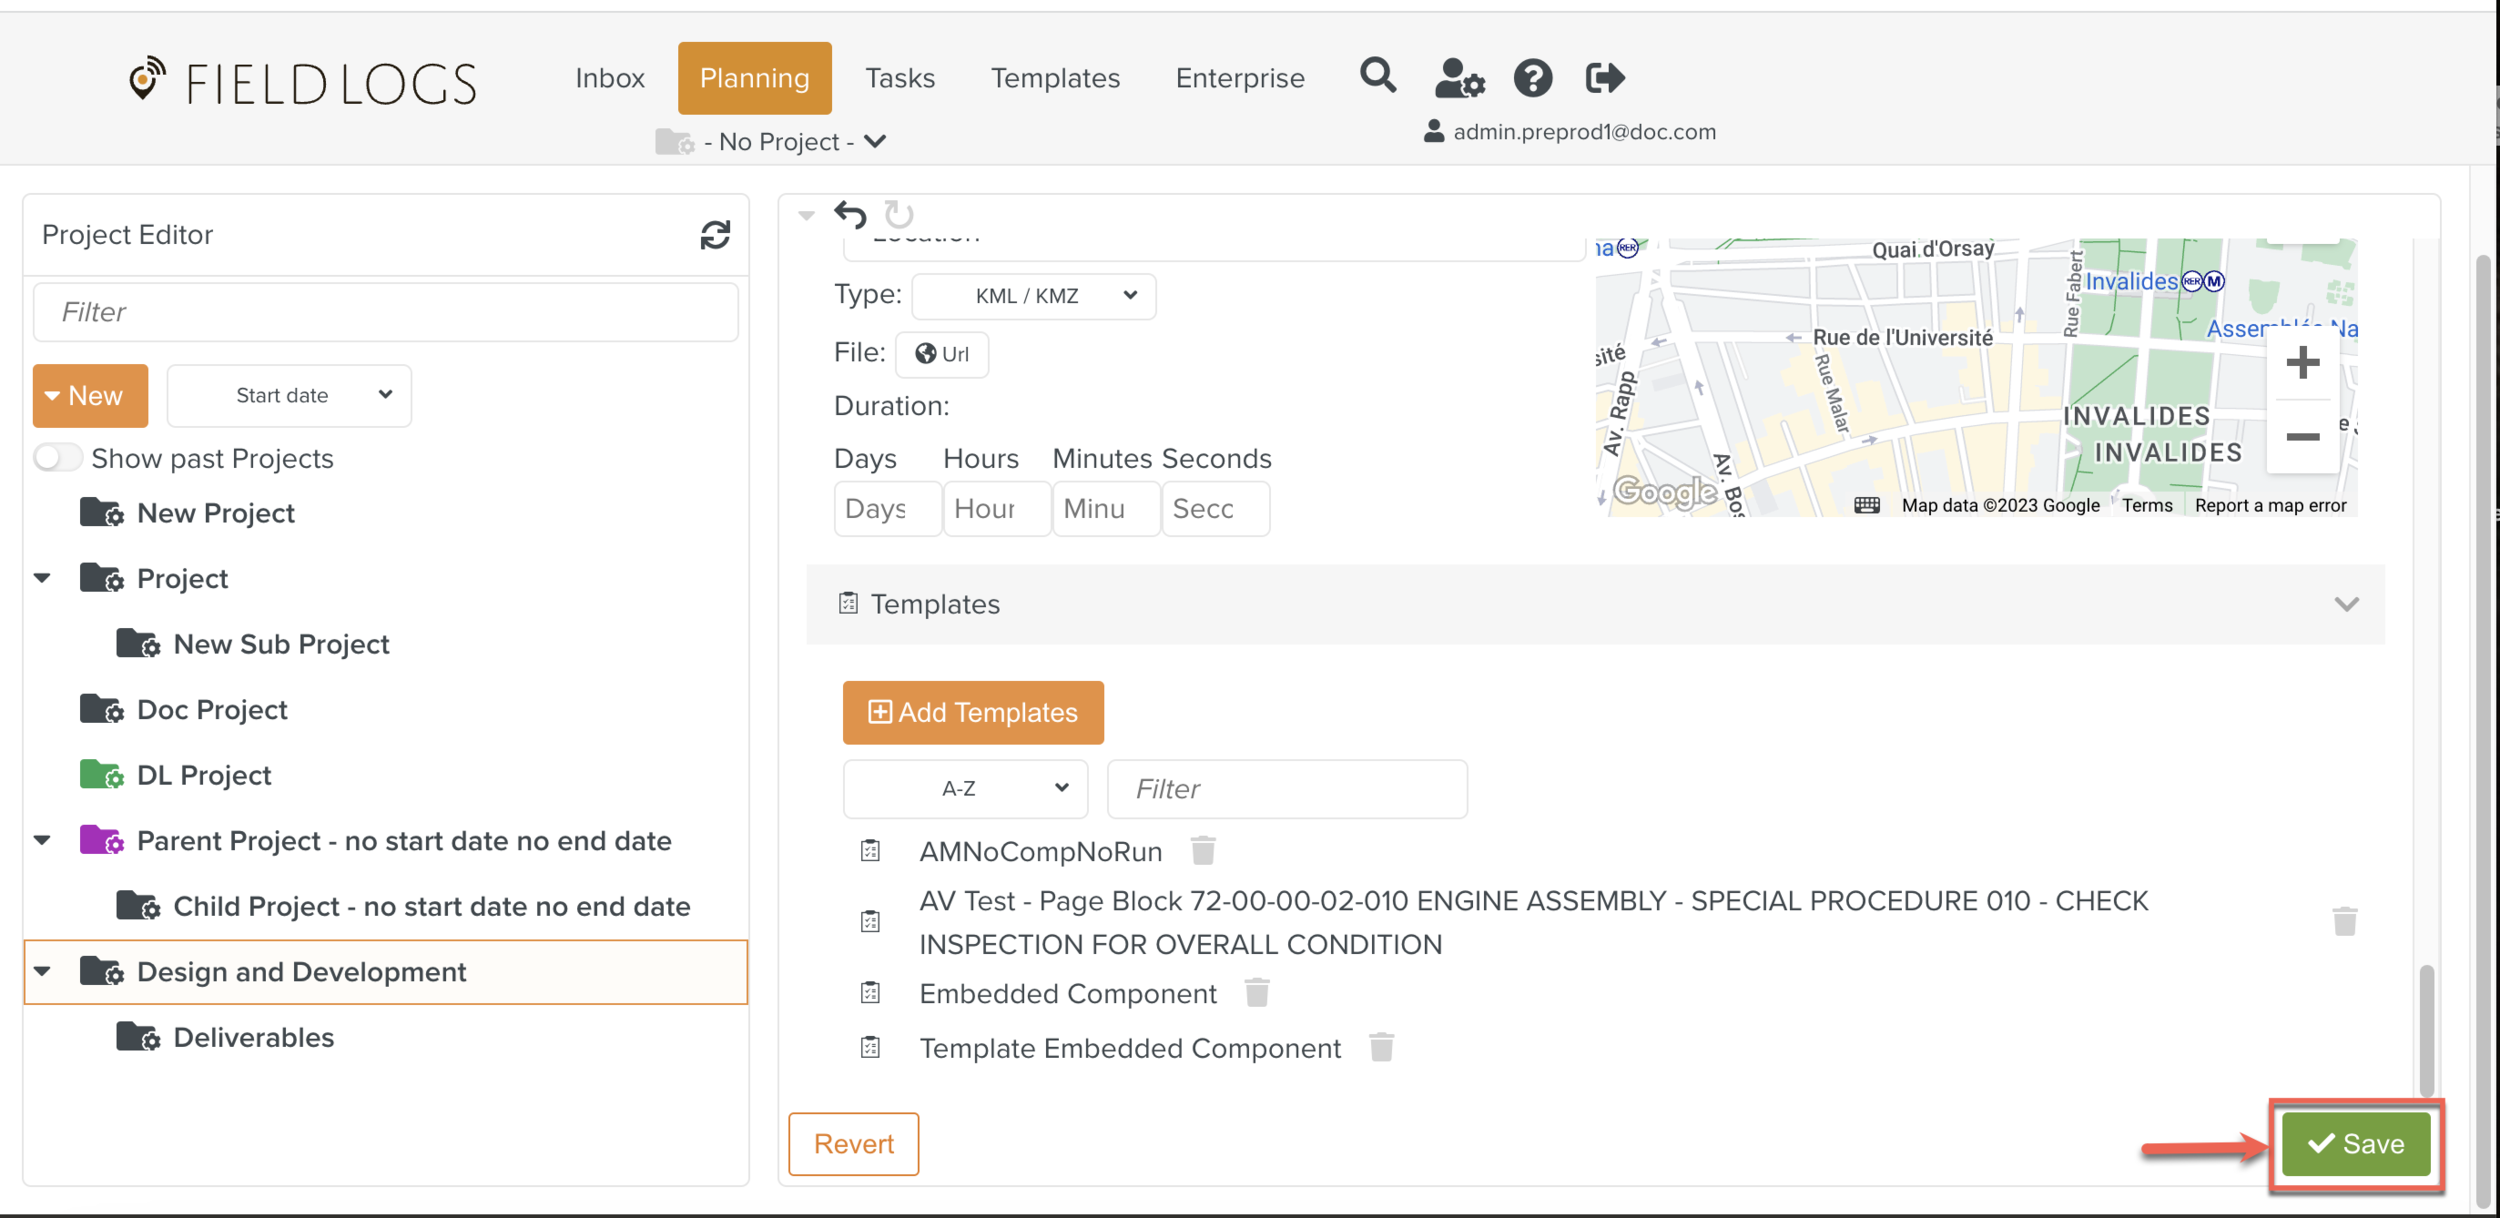Image resolution: width=2500 pixels, height=1218 pixels.
Task: Collapse the Templates section chevron
Action: 2346,604
